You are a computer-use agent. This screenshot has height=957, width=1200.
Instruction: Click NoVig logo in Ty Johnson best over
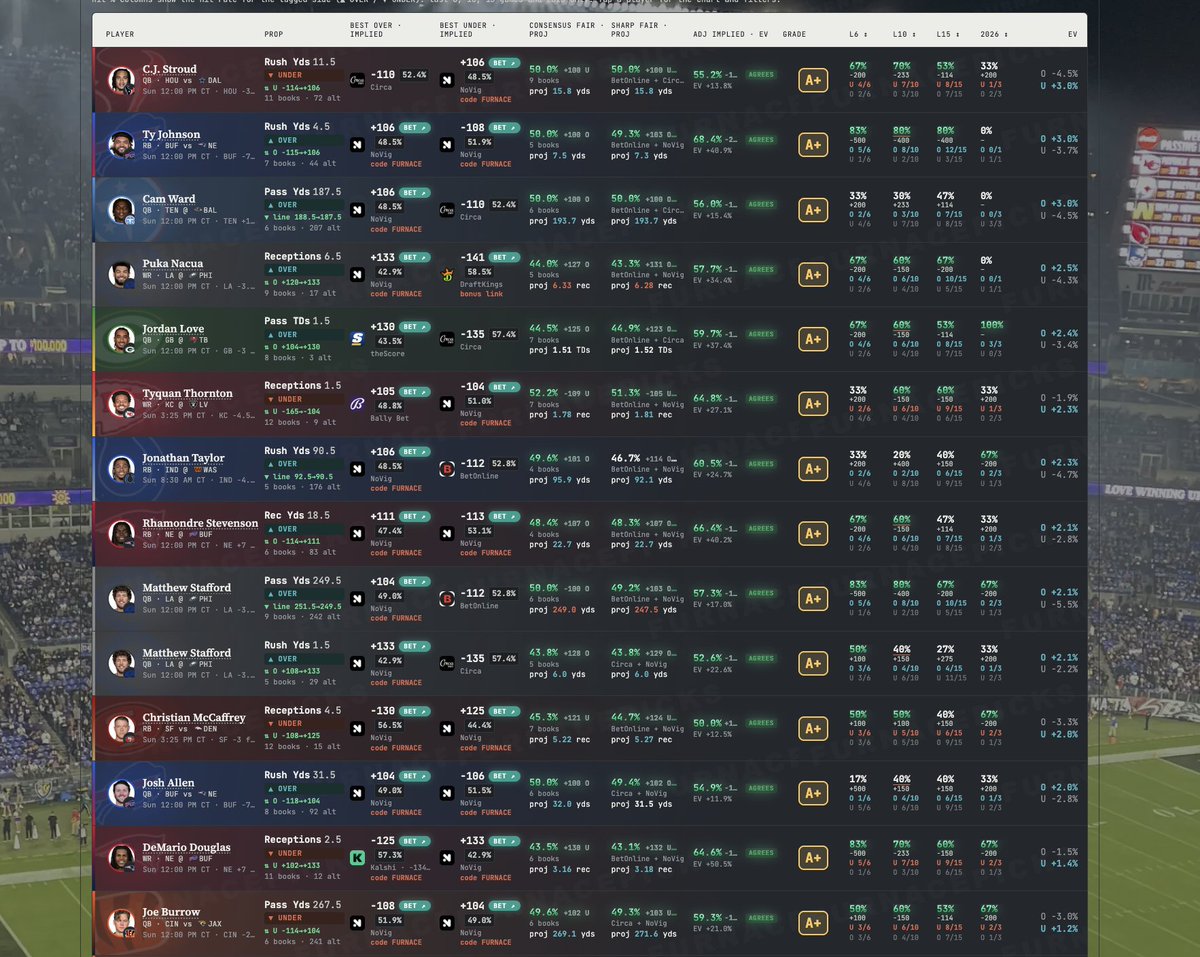[x=357, y=145]
